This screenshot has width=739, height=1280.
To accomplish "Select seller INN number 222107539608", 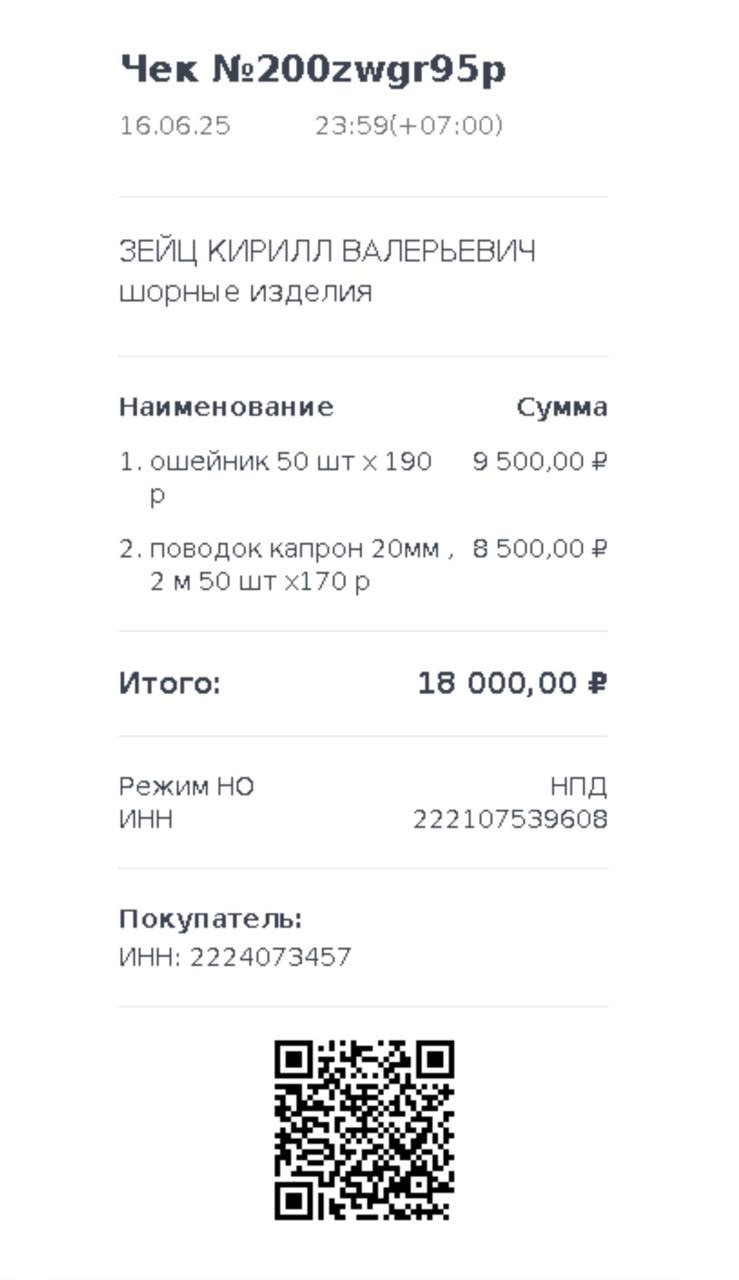I will coord(510,820).
